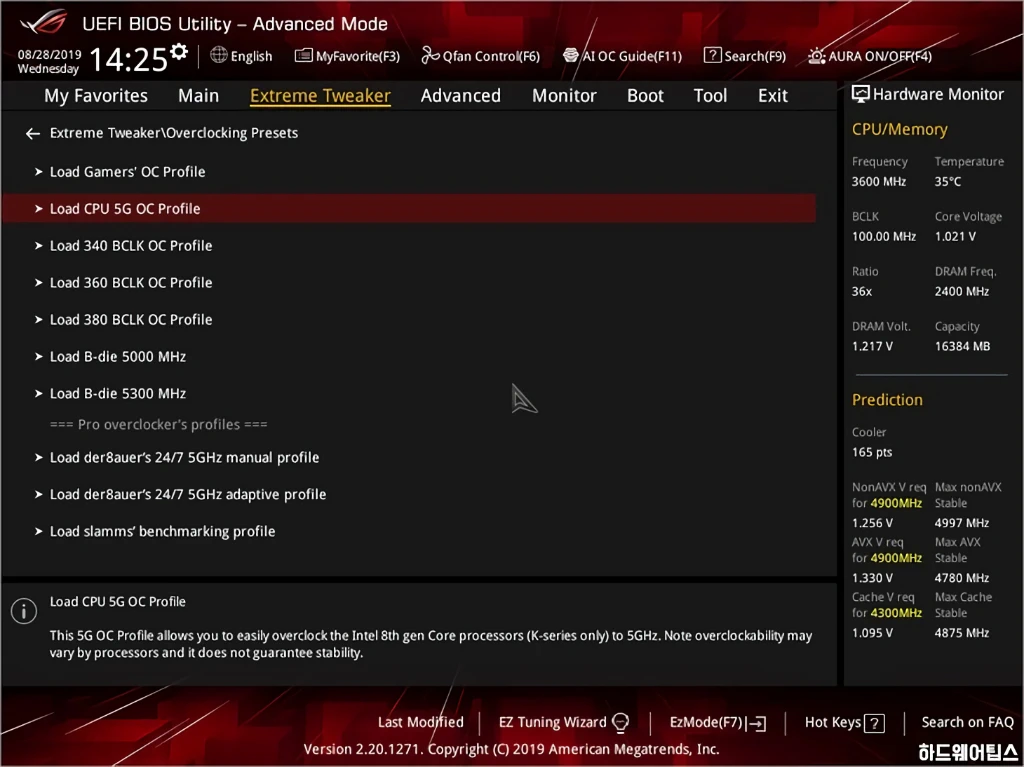This screenshot has height=767, width=1024.
Task: Click the EzMode exit arrow icon
Action: click(x=757, y=723)
